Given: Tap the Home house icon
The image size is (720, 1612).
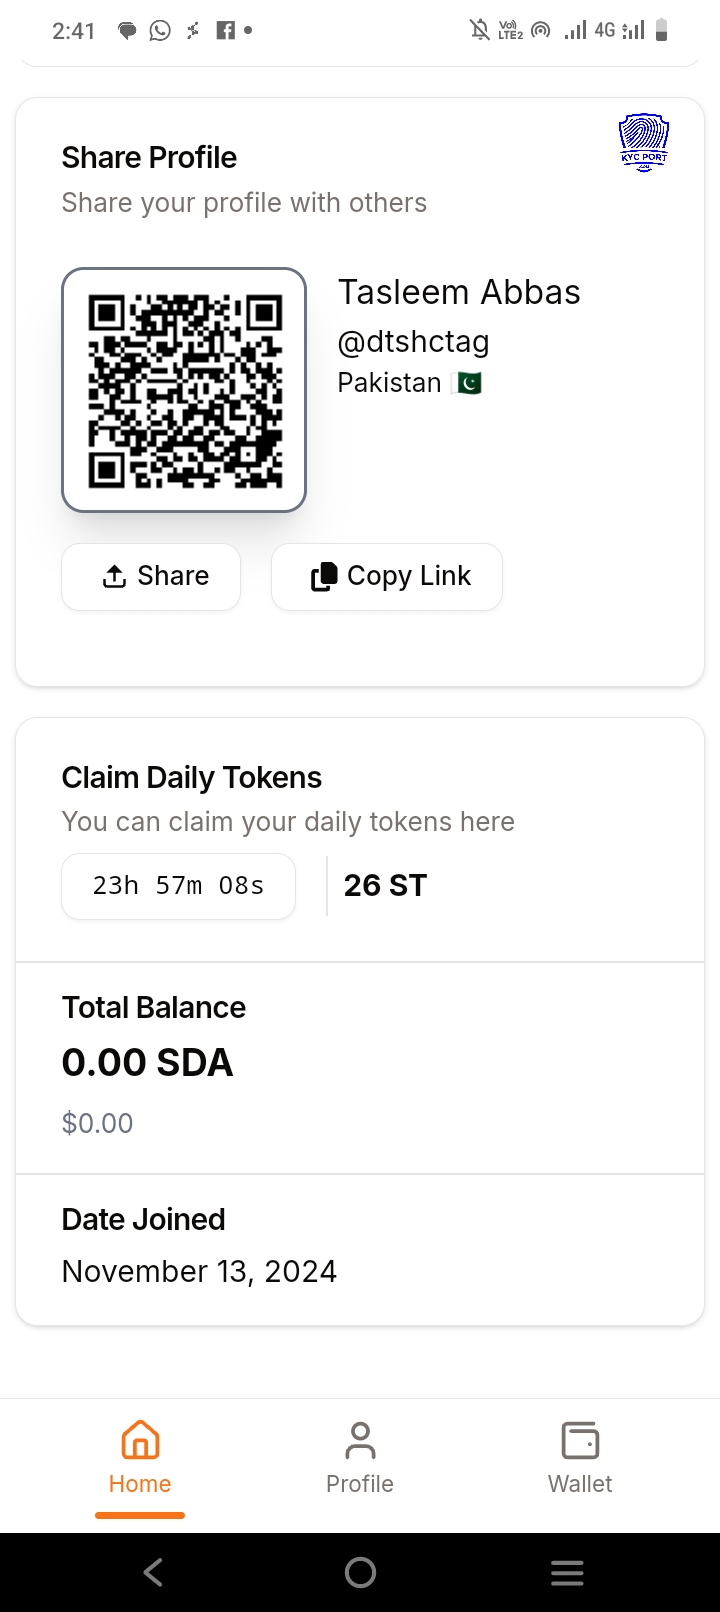Looking at the screenshot, I should [x=140, y=1441].
